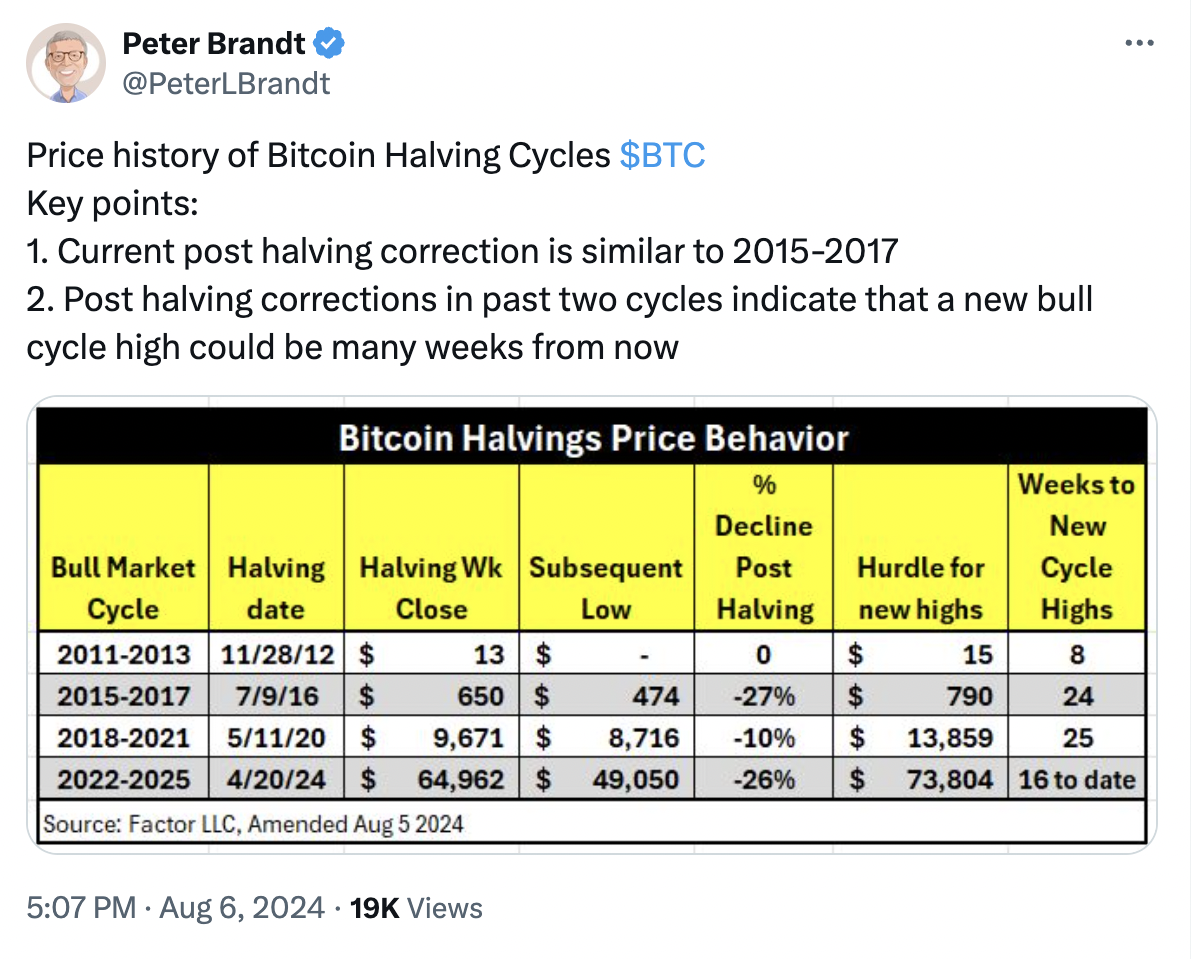Click the $BTC cashtag

click(662, 155)
